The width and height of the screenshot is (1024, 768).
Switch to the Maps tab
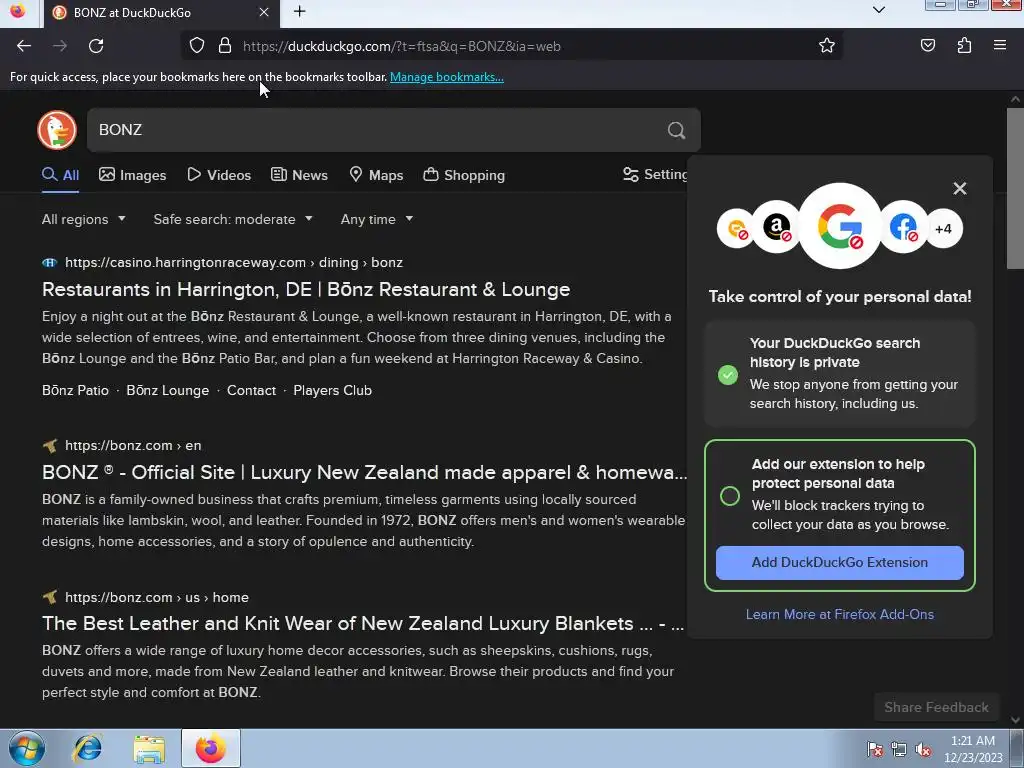pyautogui.click(x=376, y=175)
